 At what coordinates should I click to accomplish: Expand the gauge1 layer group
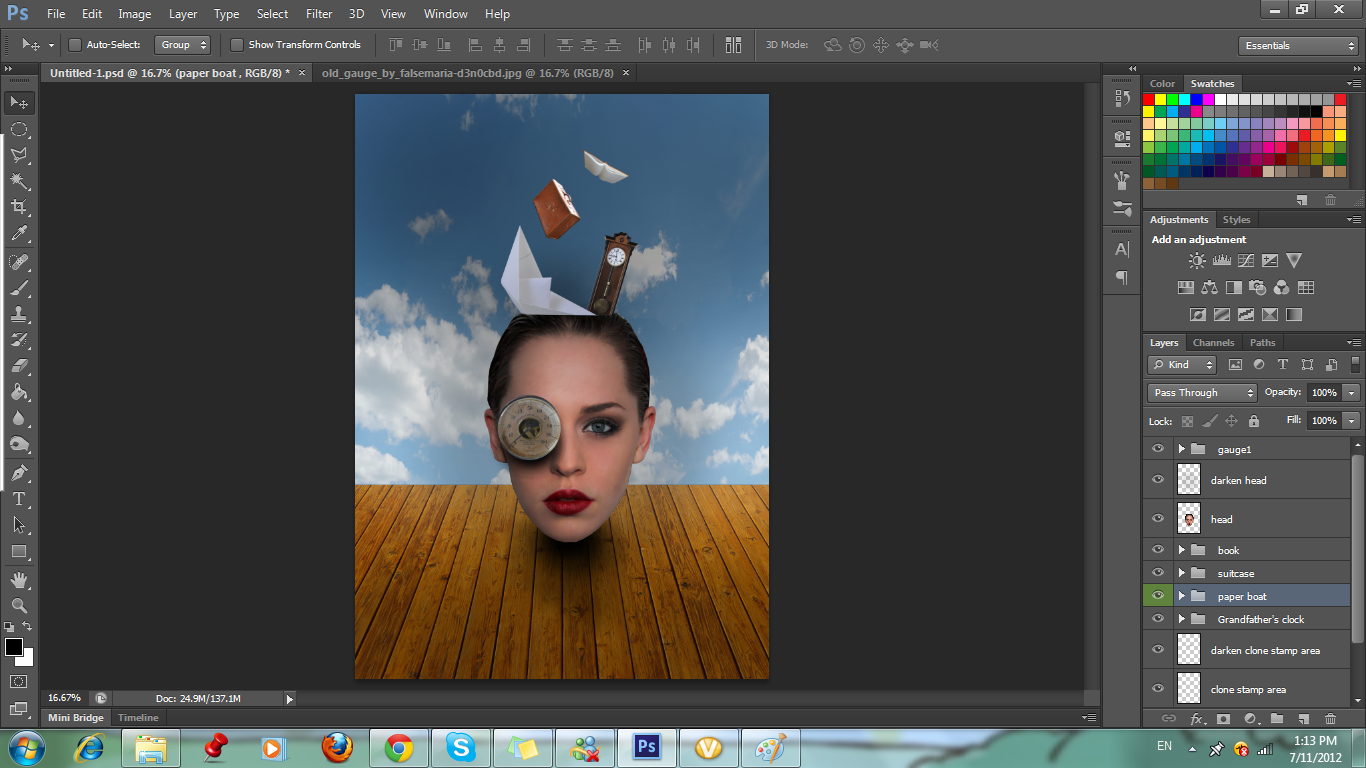[1181, 450]
